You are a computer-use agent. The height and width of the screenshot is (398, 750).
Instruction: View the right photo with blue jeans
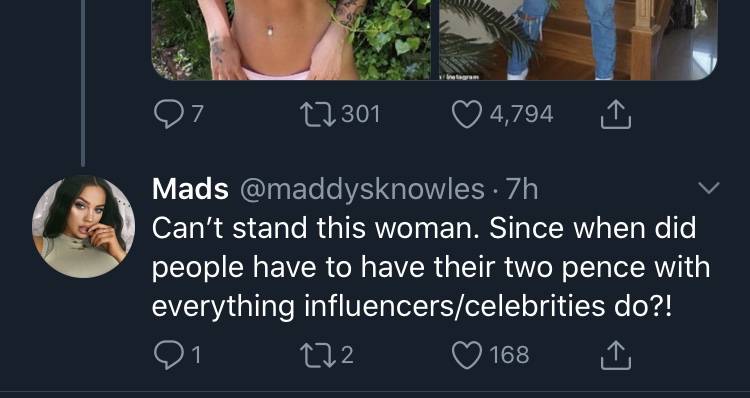click(578, 40)
